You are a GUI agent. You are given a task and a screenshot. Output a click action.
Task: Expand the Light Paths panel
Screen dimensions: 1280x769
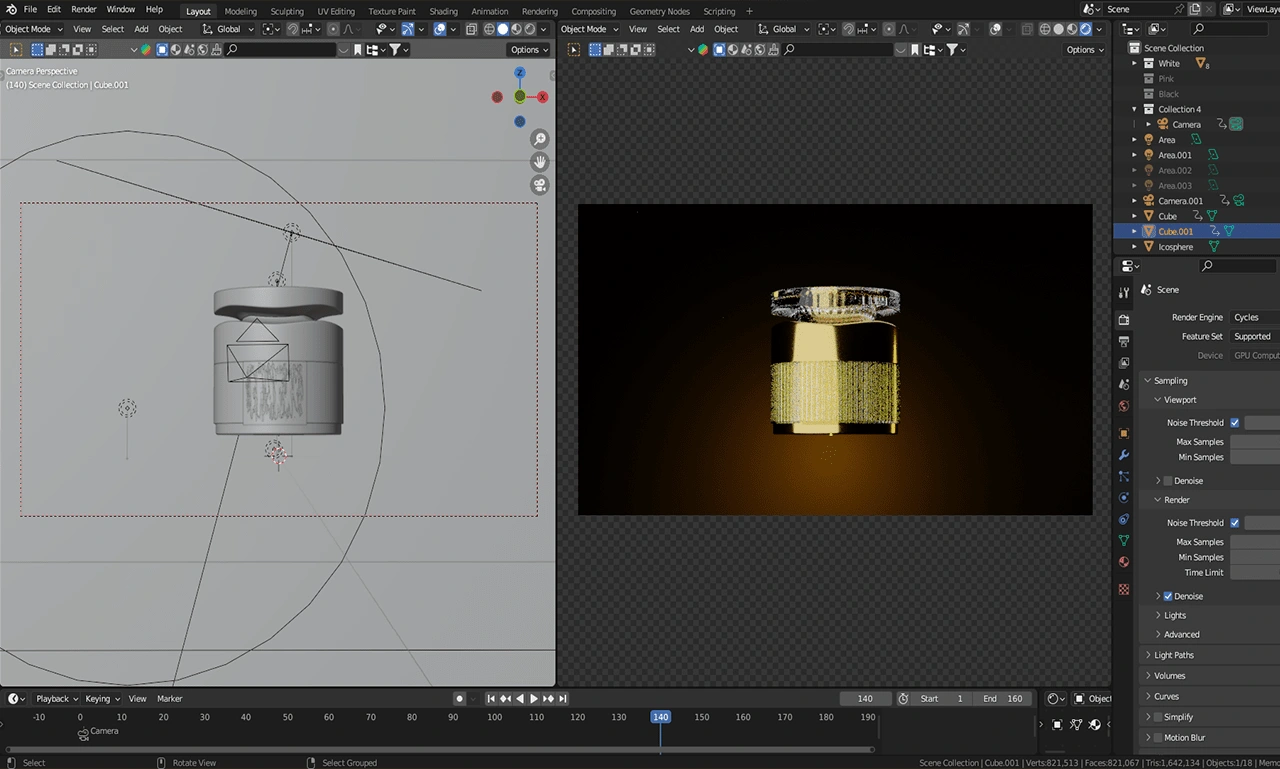pyautogui.click(x=1174, y=655)
